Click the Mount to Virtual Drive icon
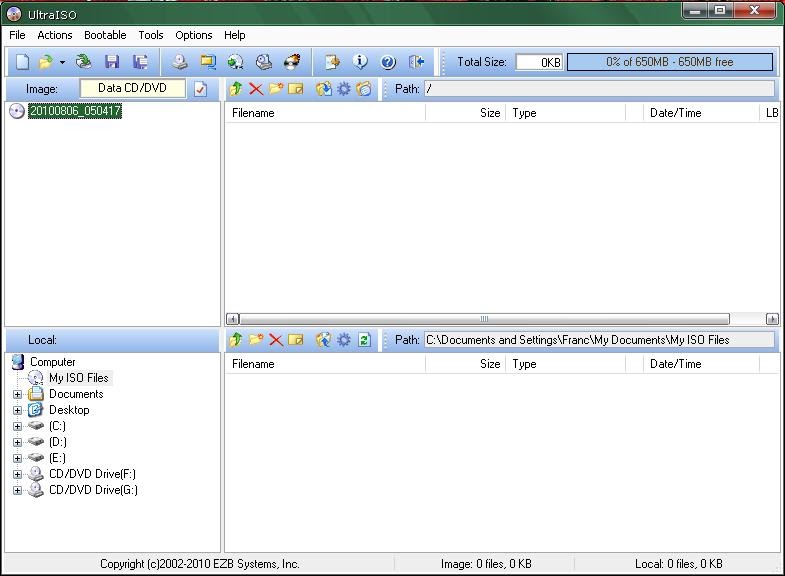This screenshot has width=785, height=576. click(264, 62)
